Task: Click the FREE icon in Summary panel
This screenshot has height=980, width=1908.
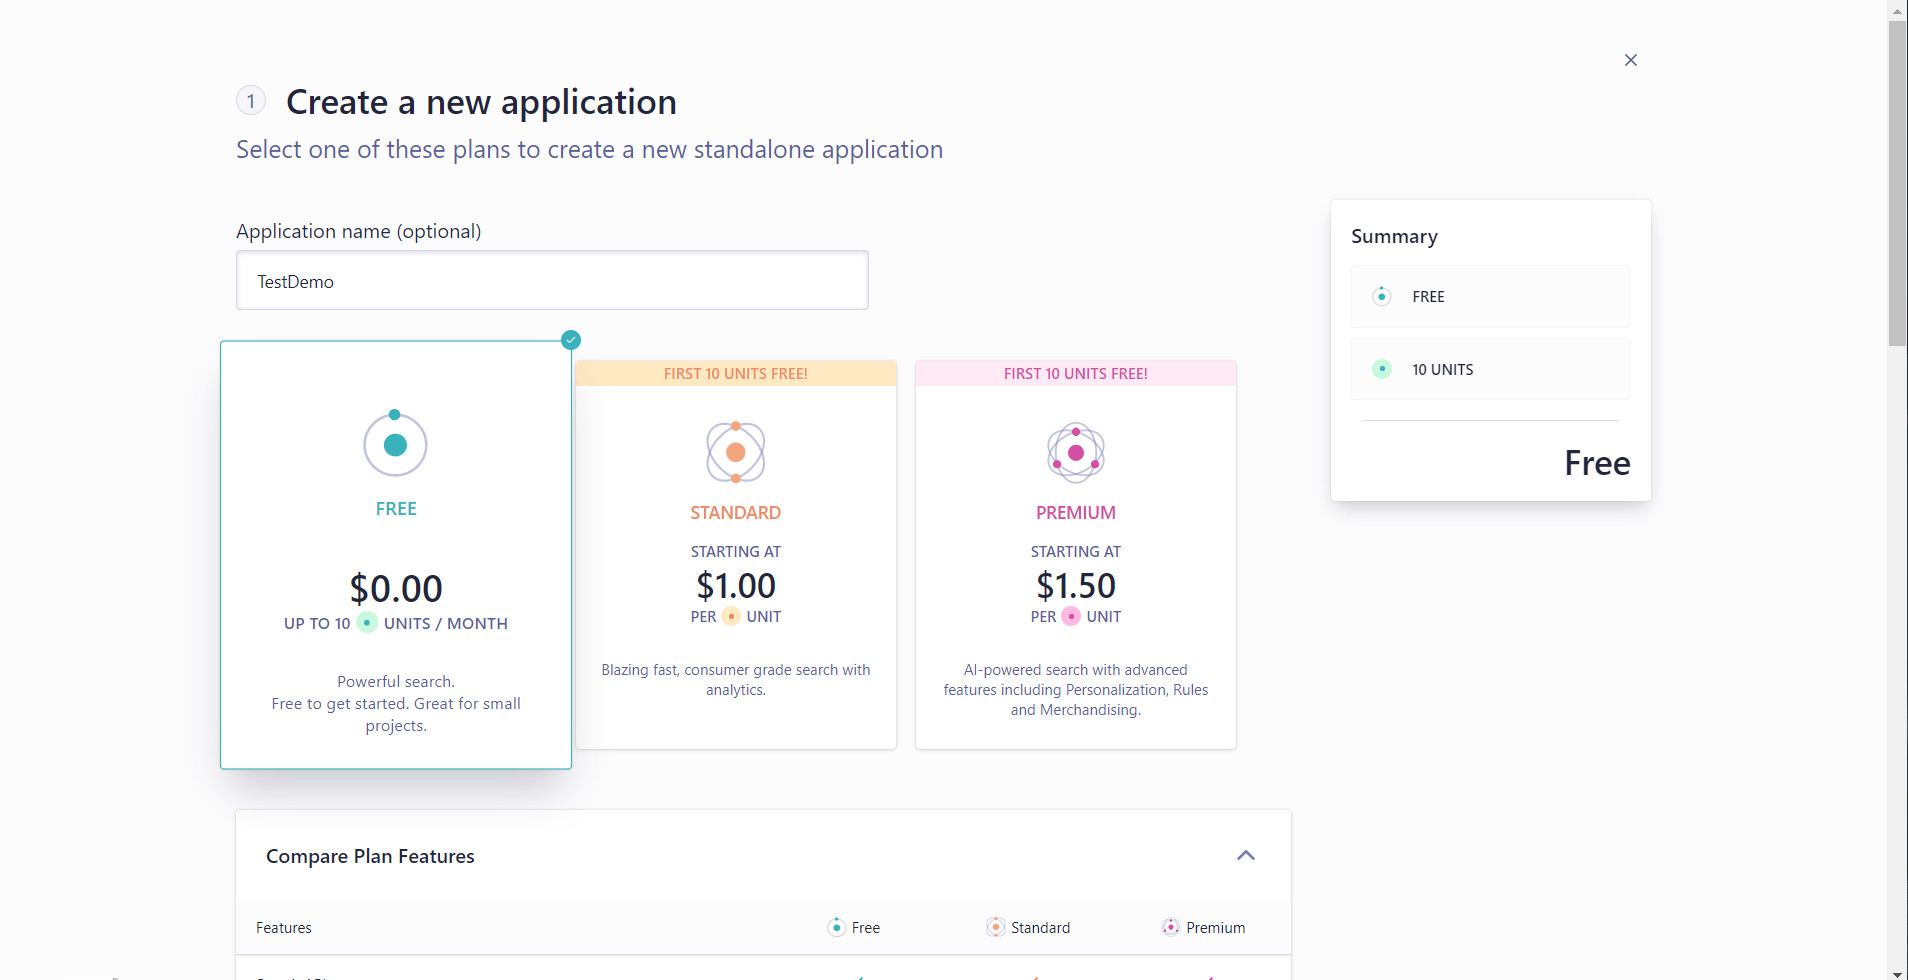Action: [1381, 296]
